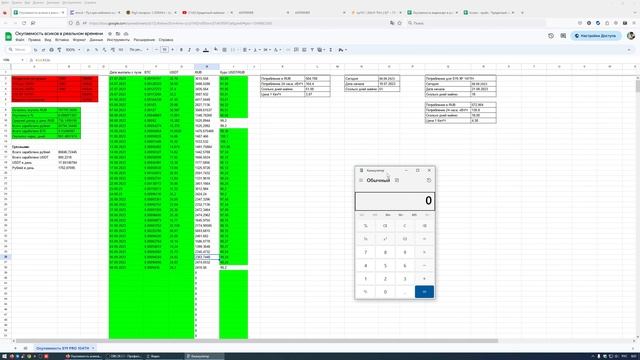Open horizontal align dropdown
The image size is (640, 360).
[246, 50]
